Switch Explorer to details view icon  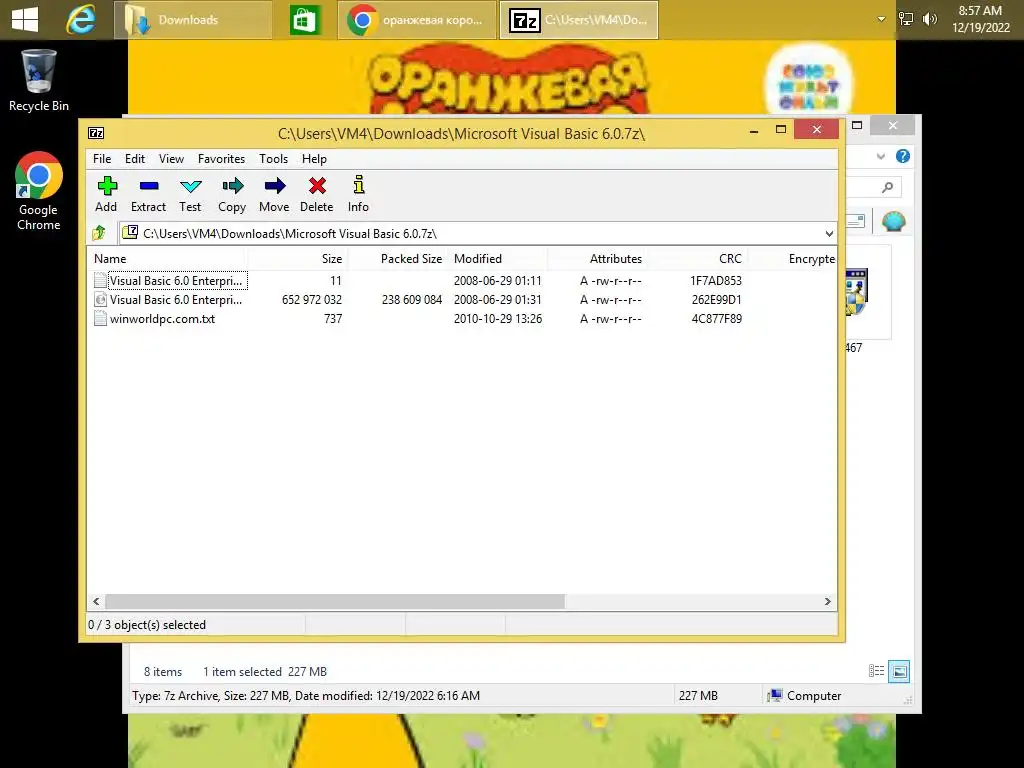[876, 671]
